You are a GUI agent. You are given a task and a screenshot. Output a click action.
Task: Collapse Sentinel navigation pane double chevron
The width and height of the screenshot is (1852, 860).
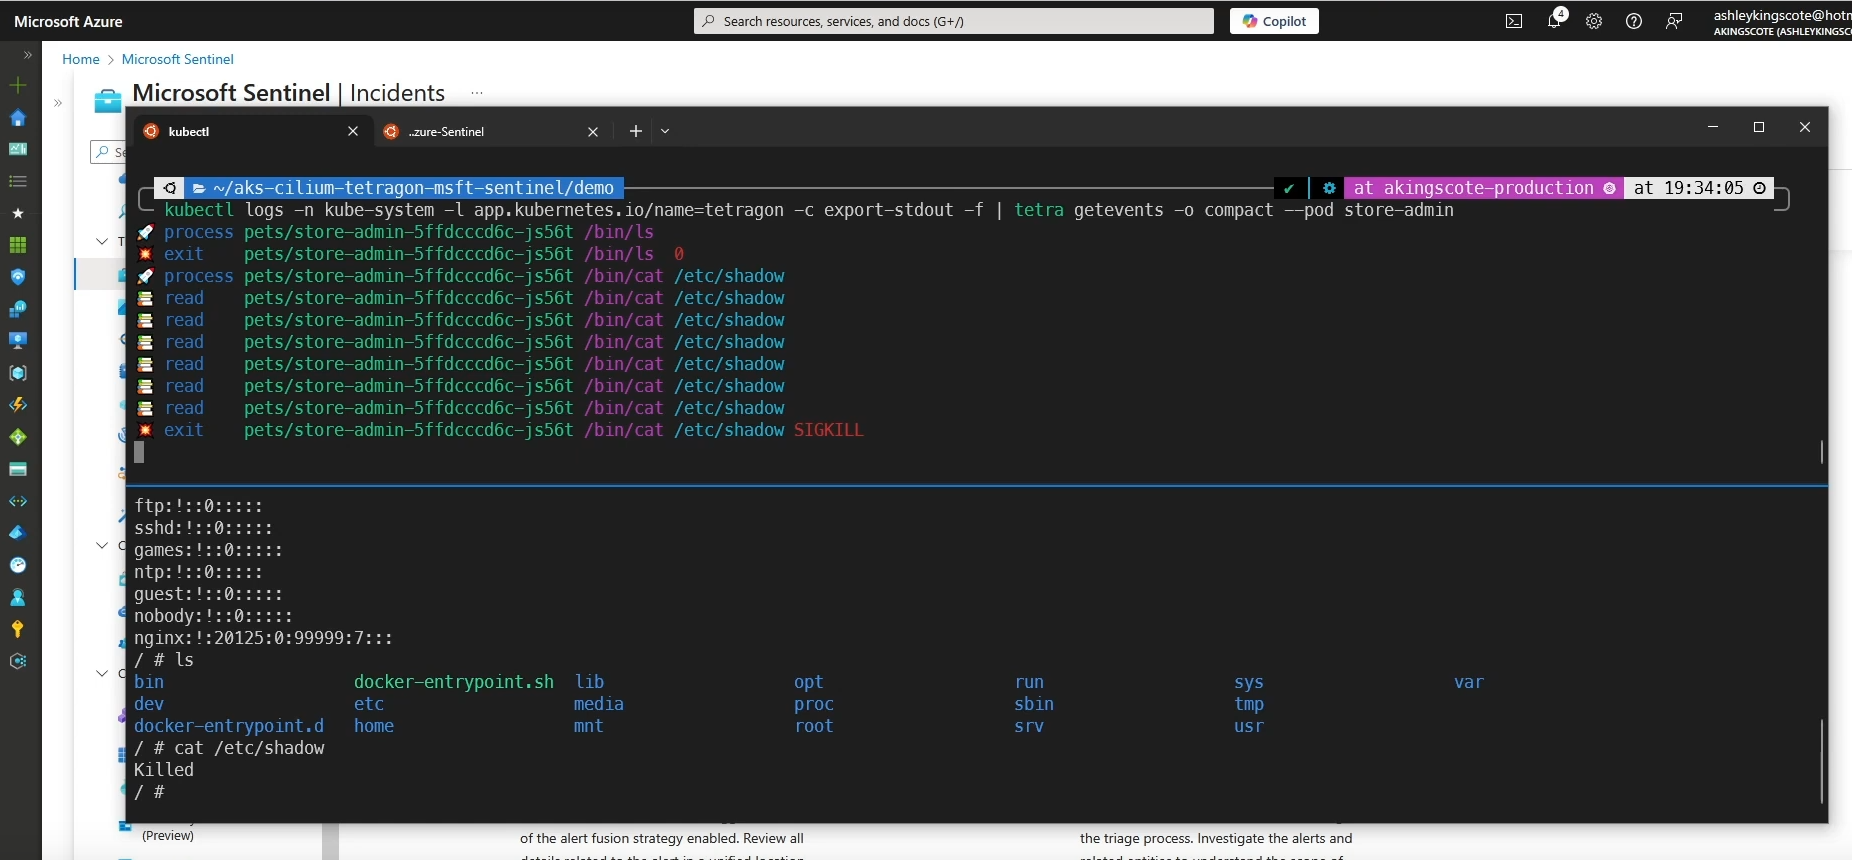tap(58, 102)
